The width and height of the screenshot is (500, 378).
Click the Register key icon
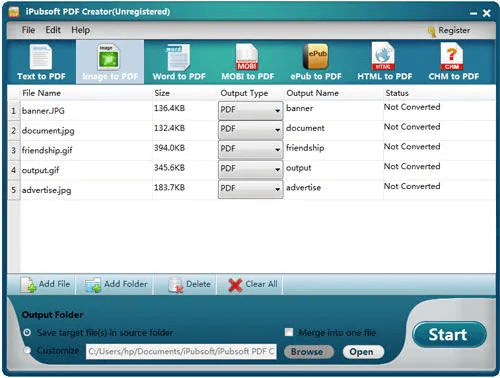pyautogui.click(x=431, y=31)
